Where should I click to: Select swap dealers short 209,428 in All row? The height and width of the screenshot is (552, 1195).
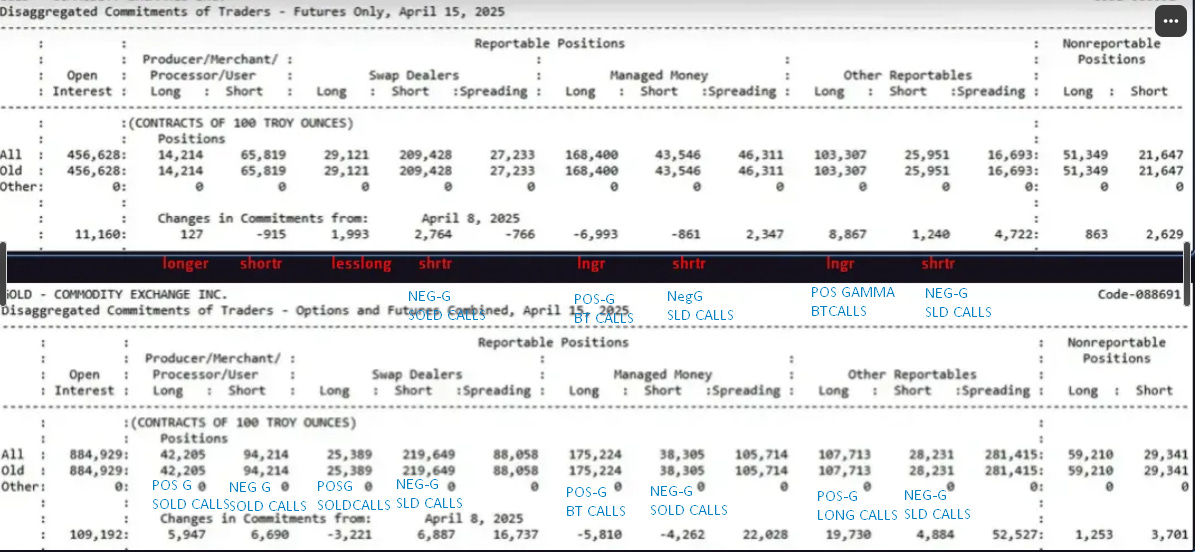point(425,155)
